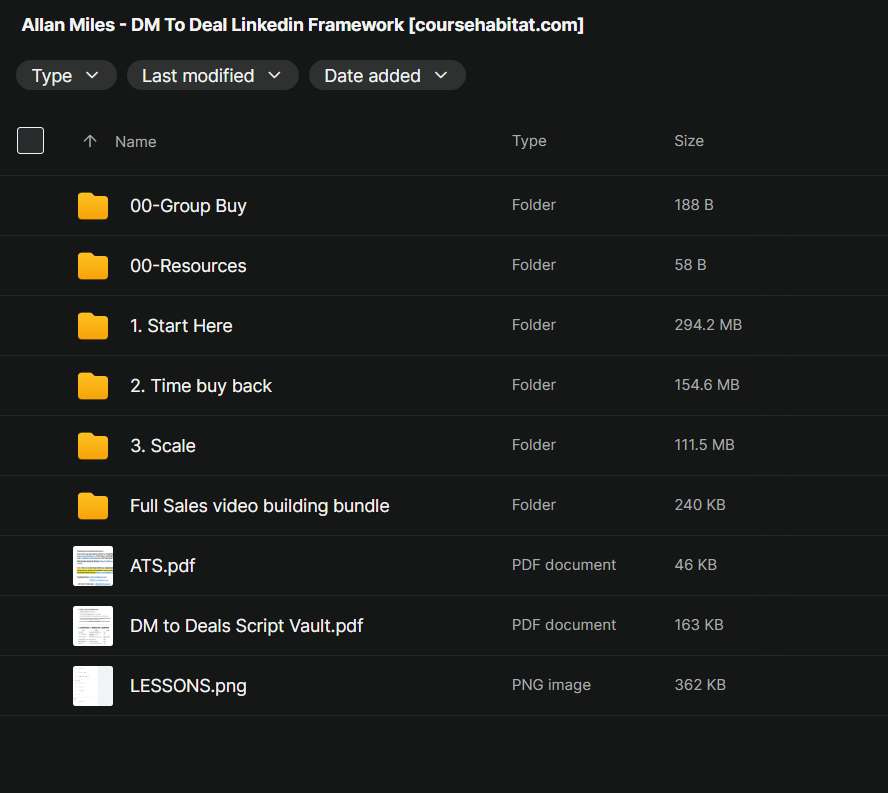Sort by the Name column header

pos(135,142)
